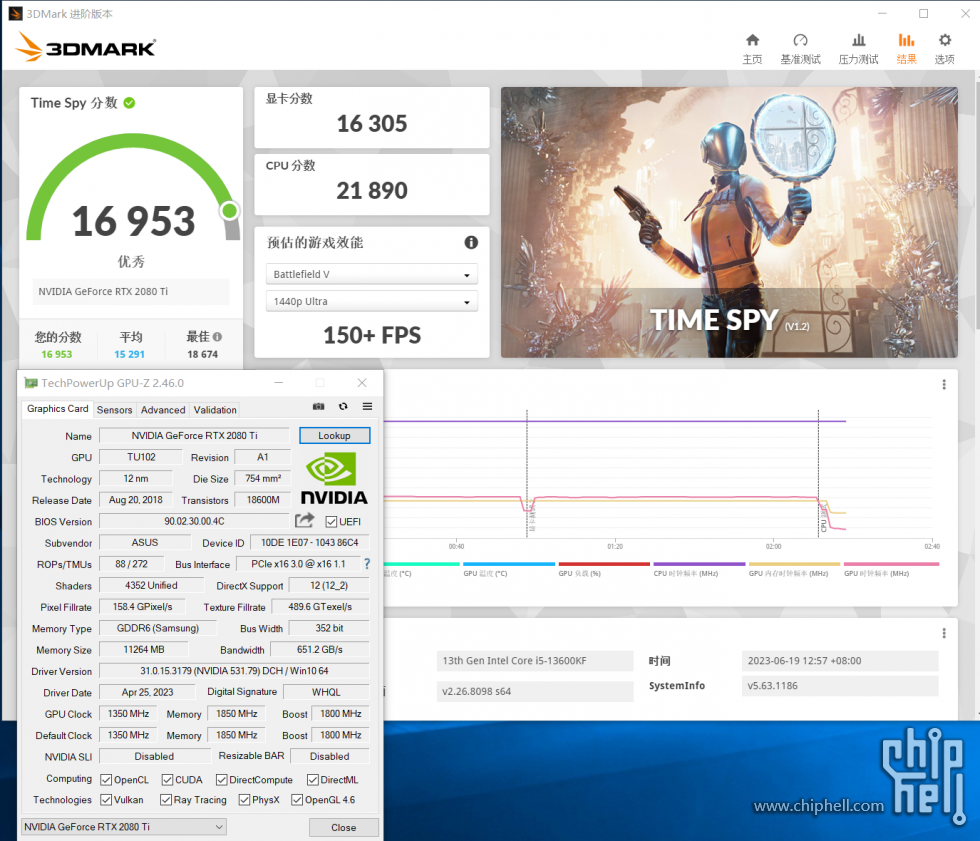Open the system info panel three-dot menu
Image resolution: width=980 pixels, height=841 pixels.
[944, 634]
